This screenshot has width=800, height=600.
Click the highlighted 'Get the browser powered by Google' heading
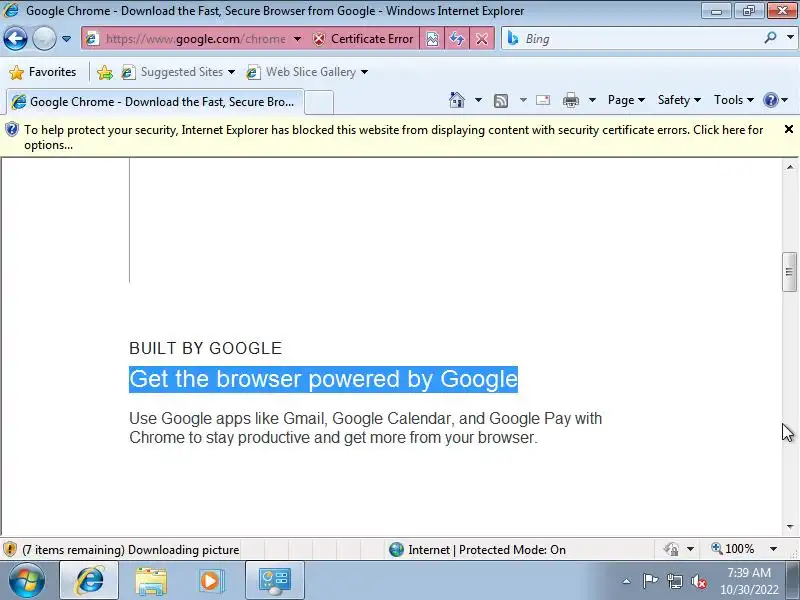(323, 379)
